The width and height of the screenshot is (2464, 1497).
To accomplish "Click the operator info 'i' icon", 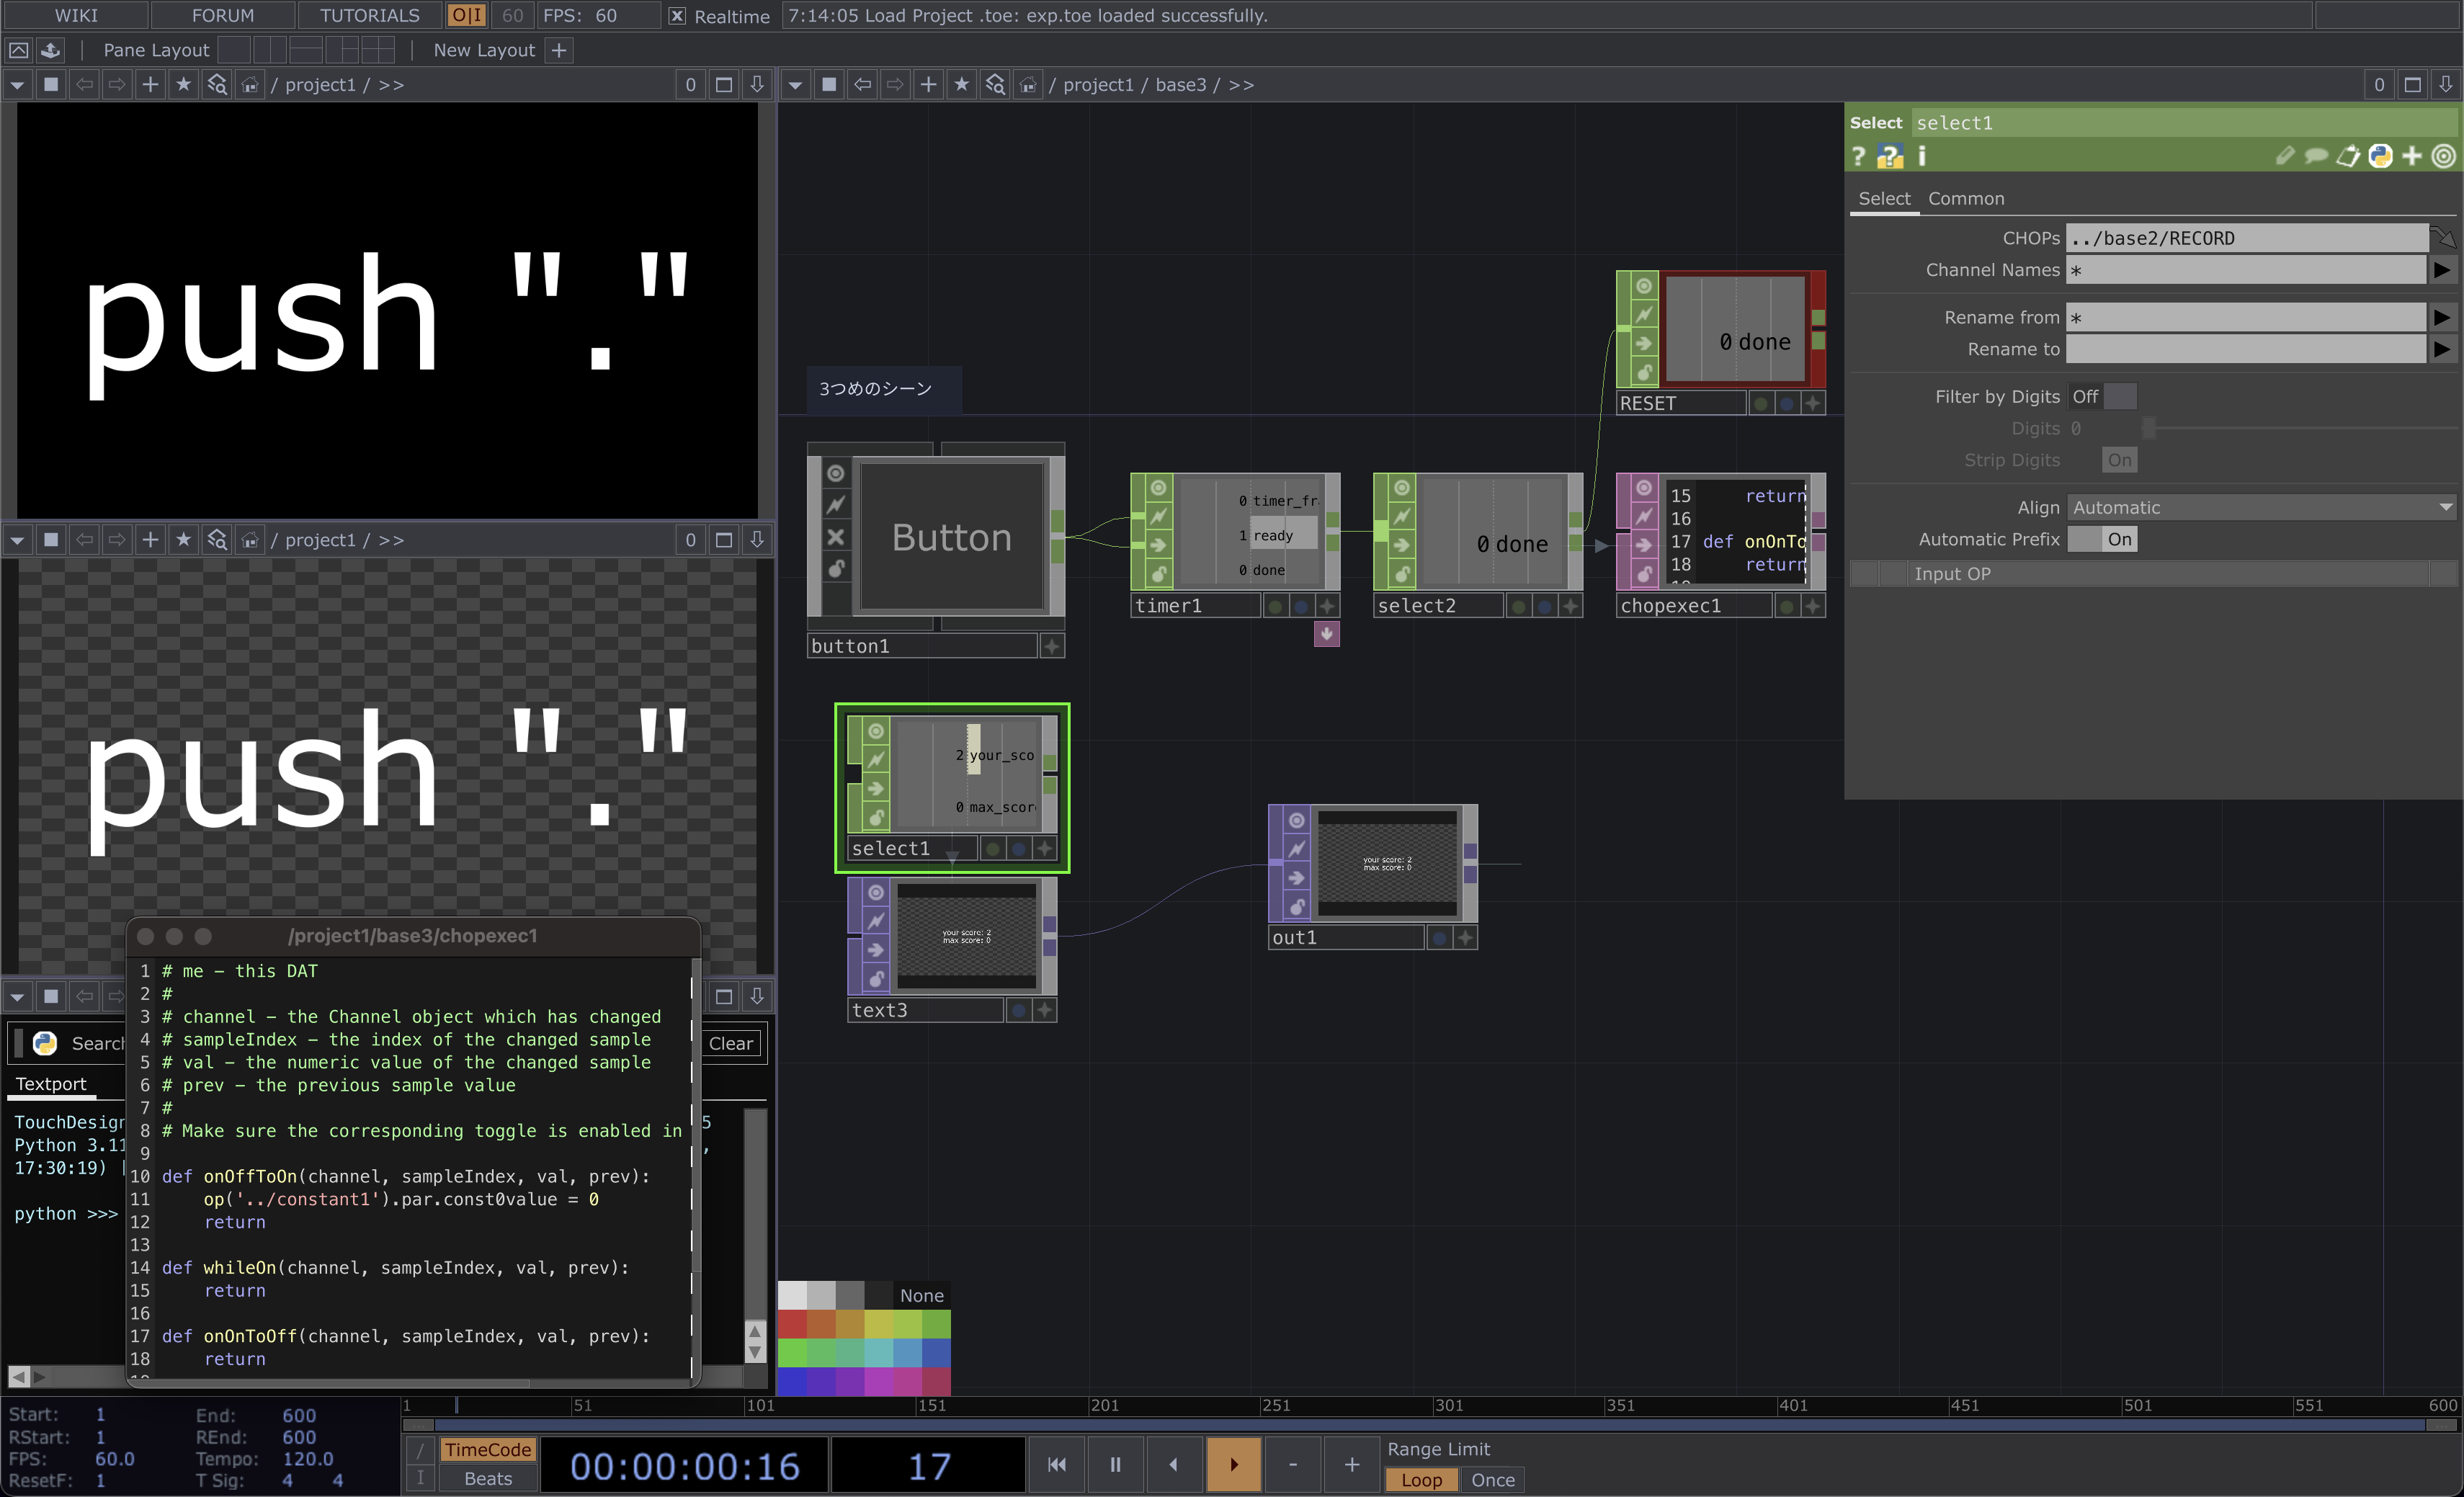I will [1921, 157].
